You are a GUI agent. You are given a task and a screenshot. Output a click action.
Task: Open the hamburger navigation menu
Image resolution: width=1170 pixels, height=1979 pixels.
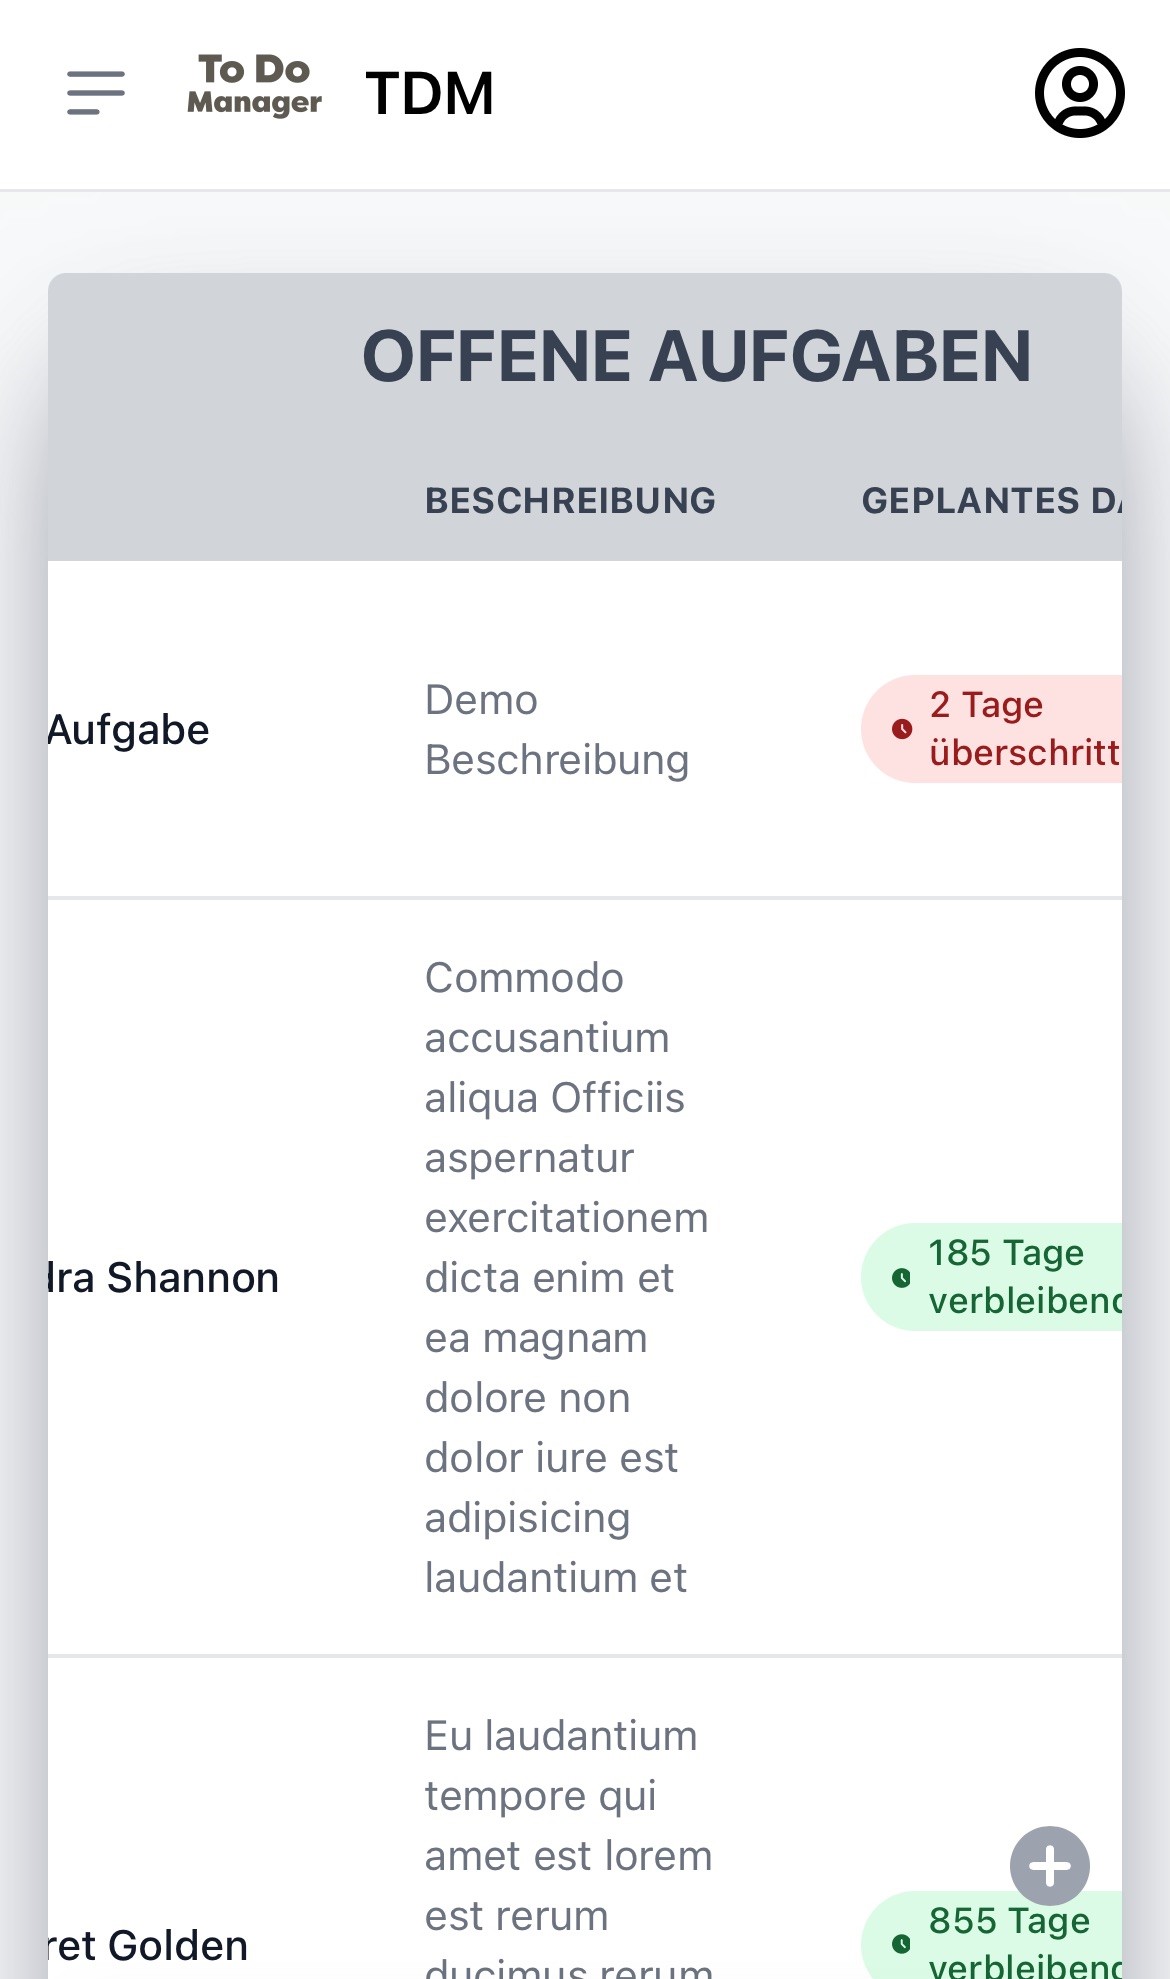[96, 93]
